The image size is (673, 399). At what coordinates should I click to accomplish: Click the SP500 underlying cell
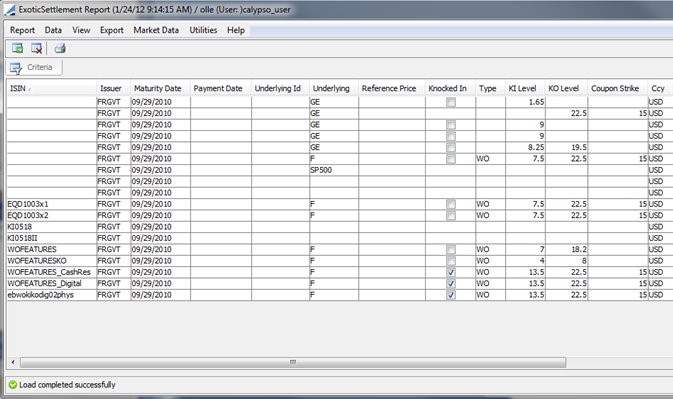[x=334, y=170]
